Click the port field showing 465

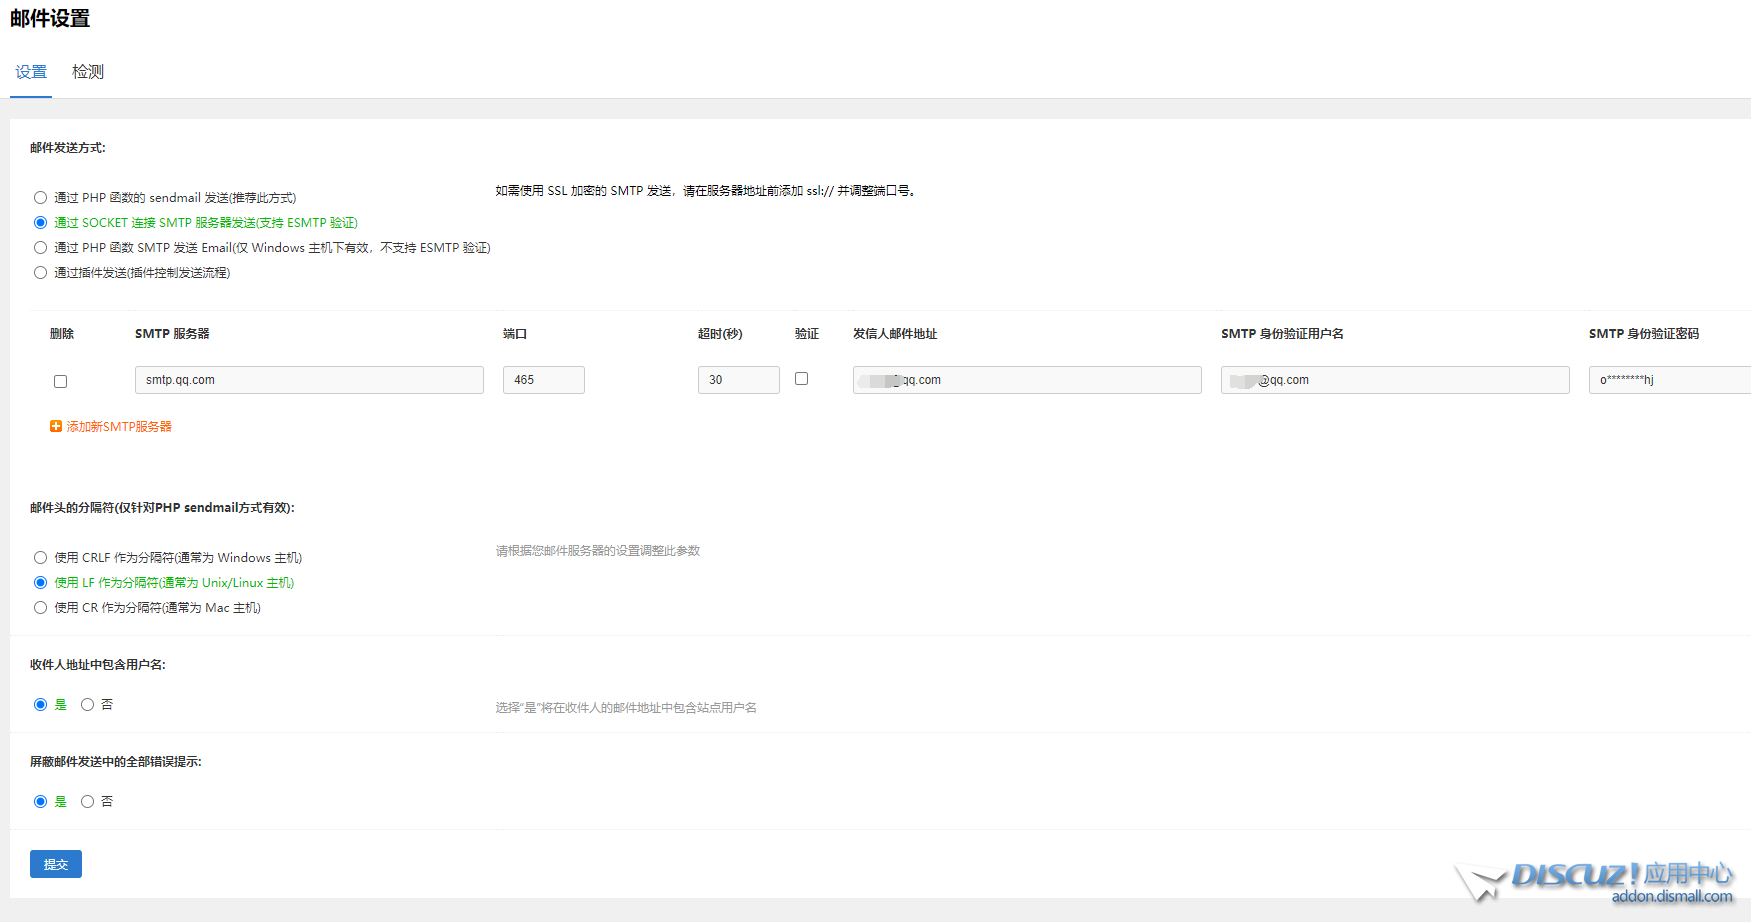[x=543, y=380]
